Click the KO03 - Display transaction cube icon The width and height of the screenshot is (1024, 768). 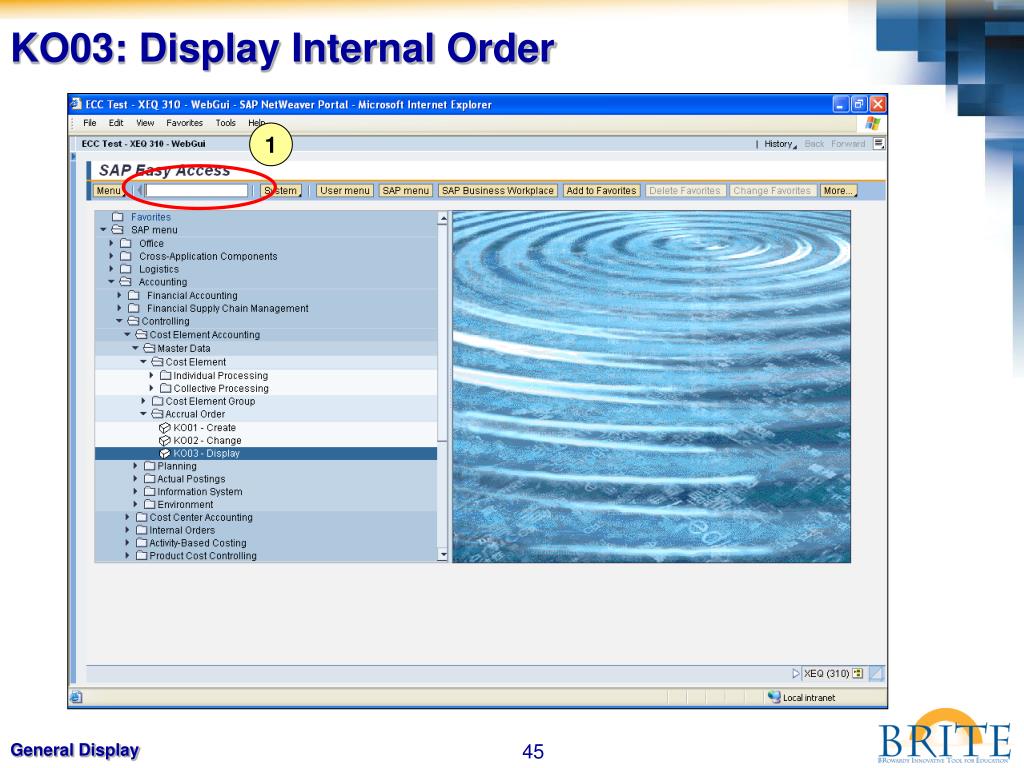point(165,453)
